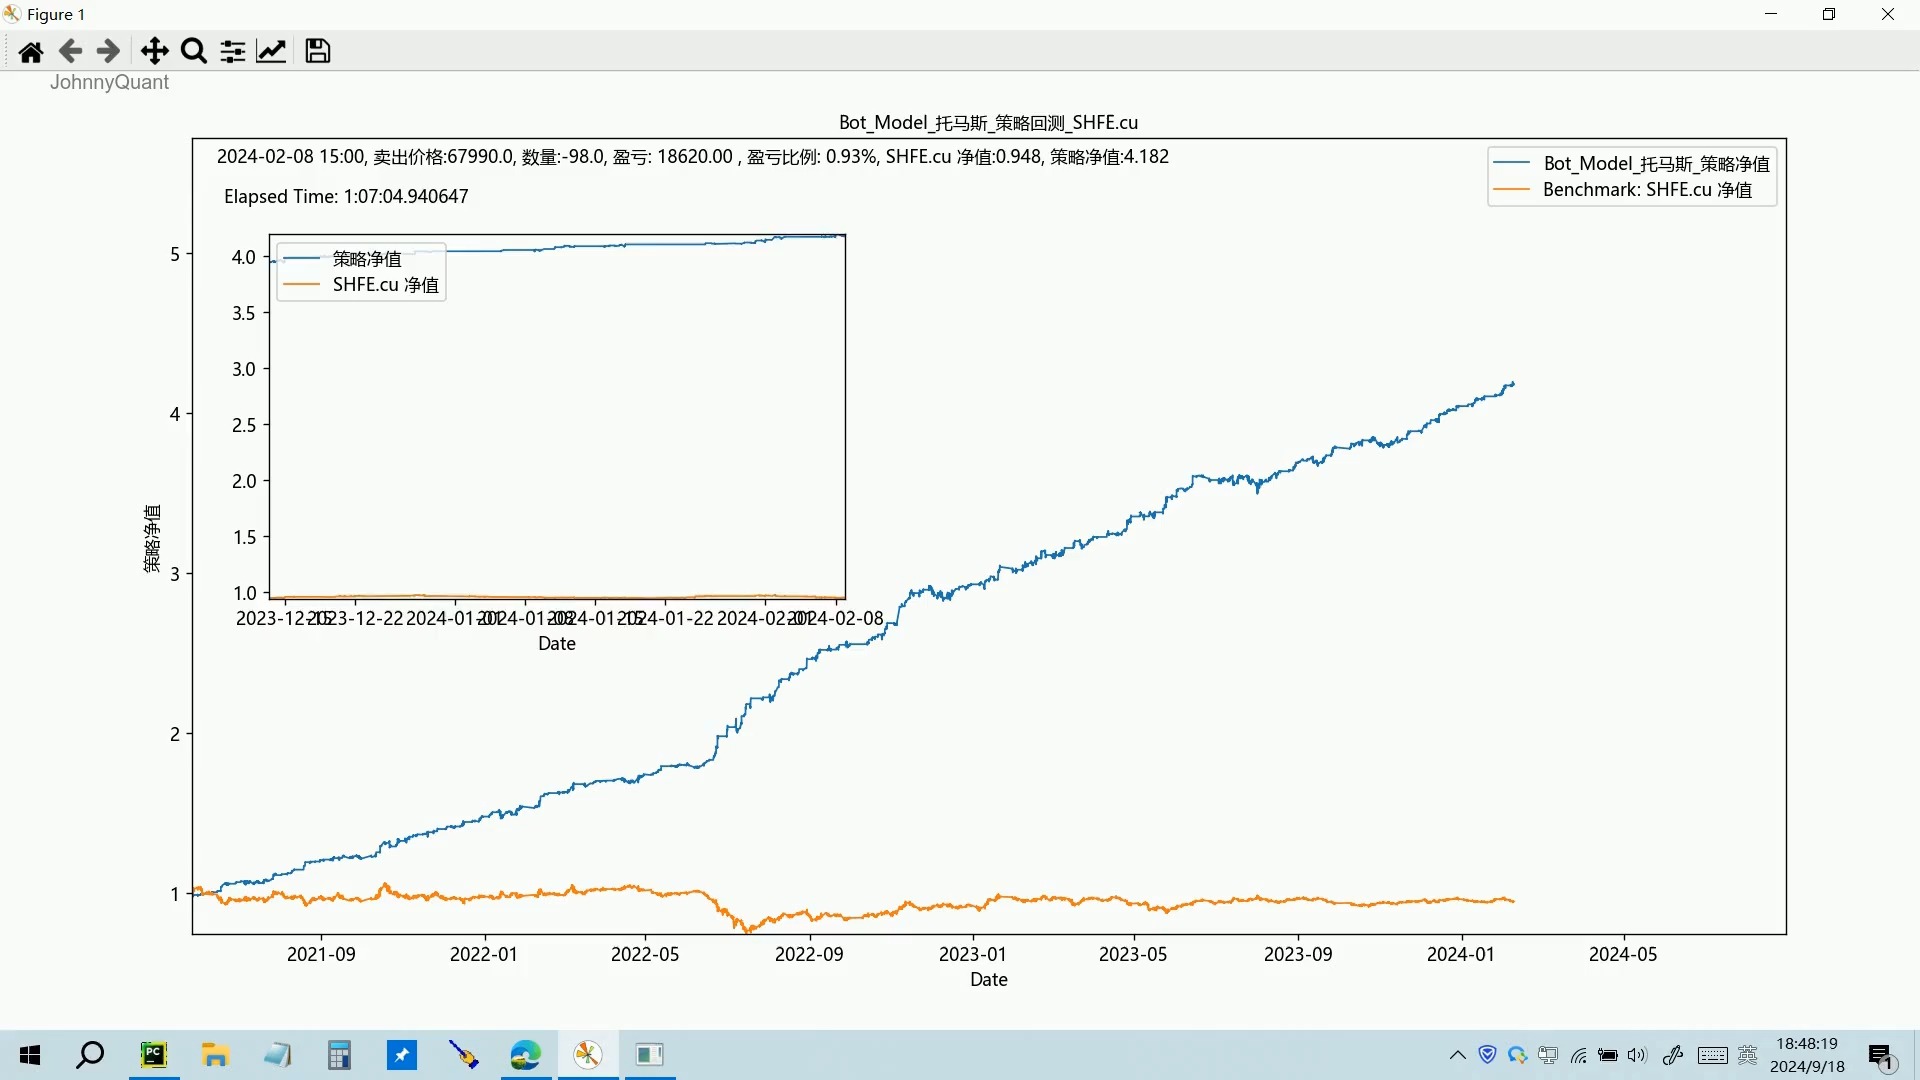
Task: Click the Home reset view icon
Action: [31, 51]
